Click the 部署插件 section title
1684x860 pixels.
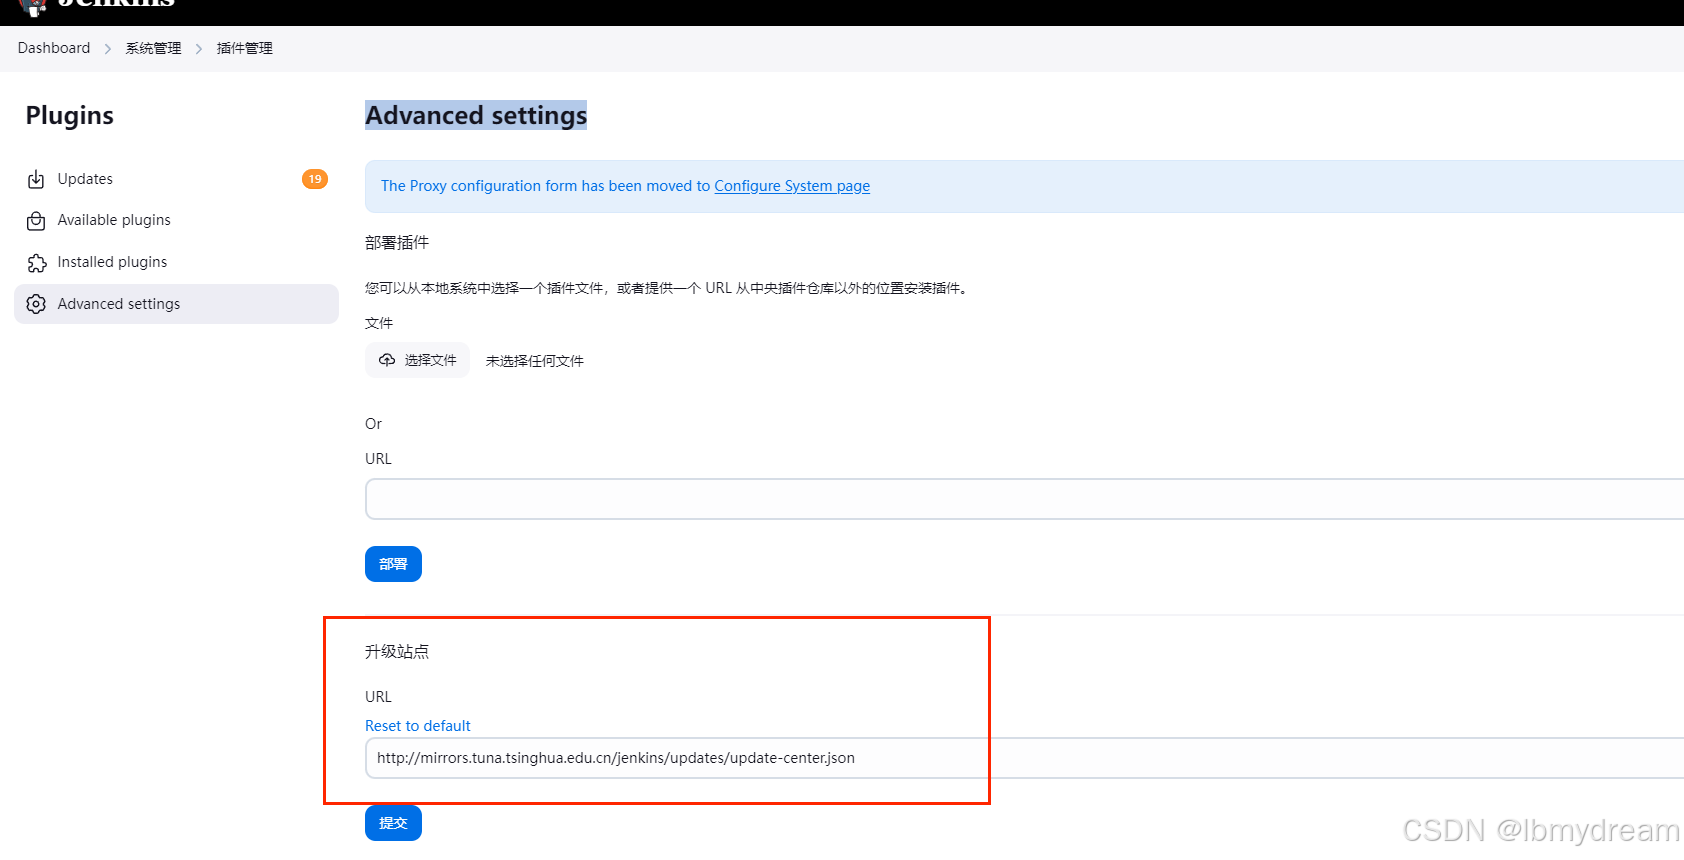click(x=397, y=243)
